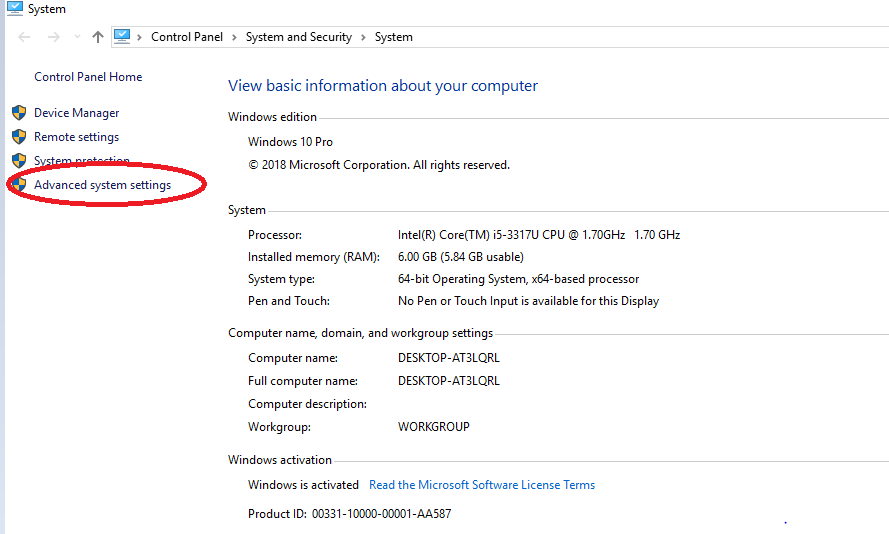This screenshot has height=534, width=889.
Task: Click the shield icon beside System protection
Action: click(19, 160)
